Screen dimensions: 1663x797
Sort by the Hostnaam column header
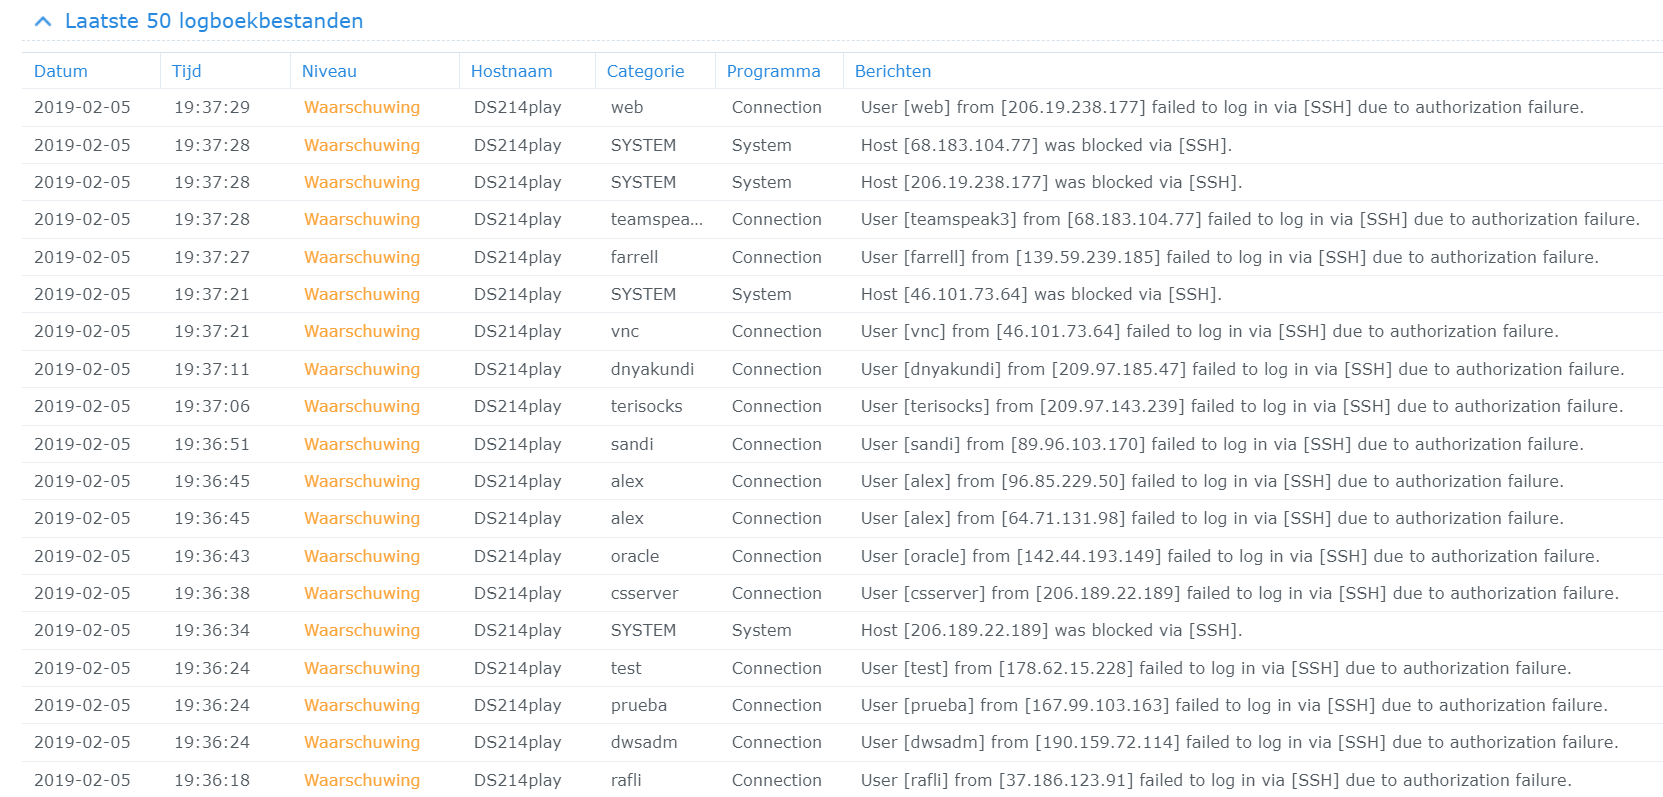pos(511,71)
